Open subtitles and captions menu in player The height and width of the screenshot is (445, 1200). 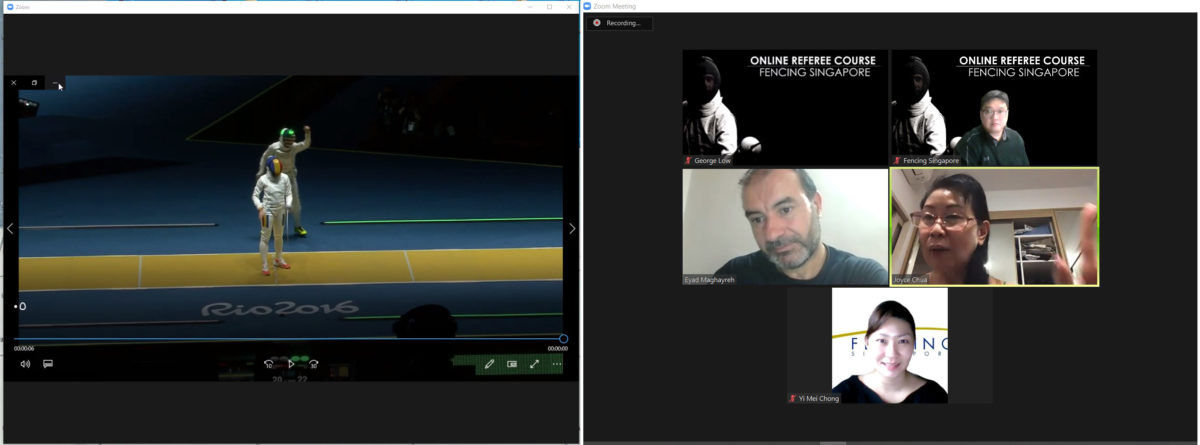click(x=47, y=364)
